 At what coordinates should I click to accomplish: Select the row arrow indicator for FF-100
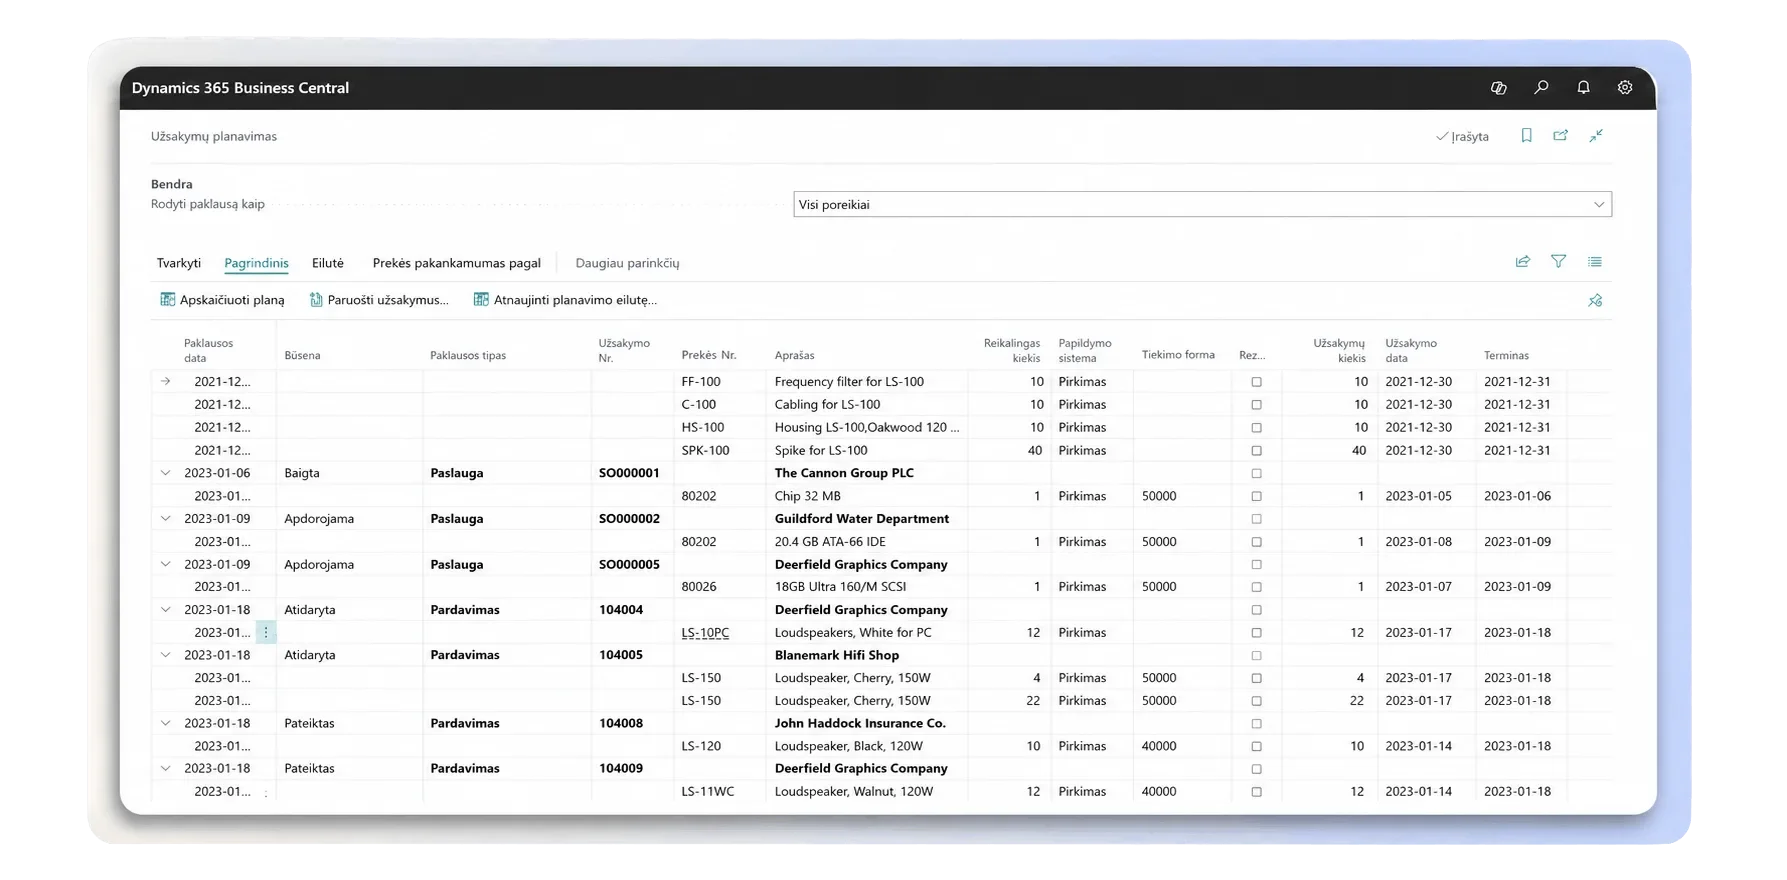pos(166,381)
